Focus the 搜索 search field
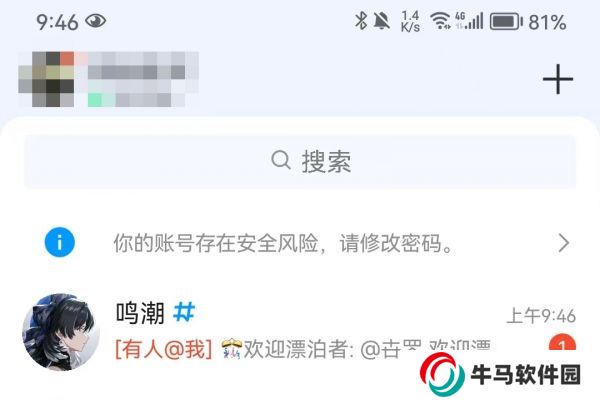The height and width of the screenshot is (400, 600). 300,162
